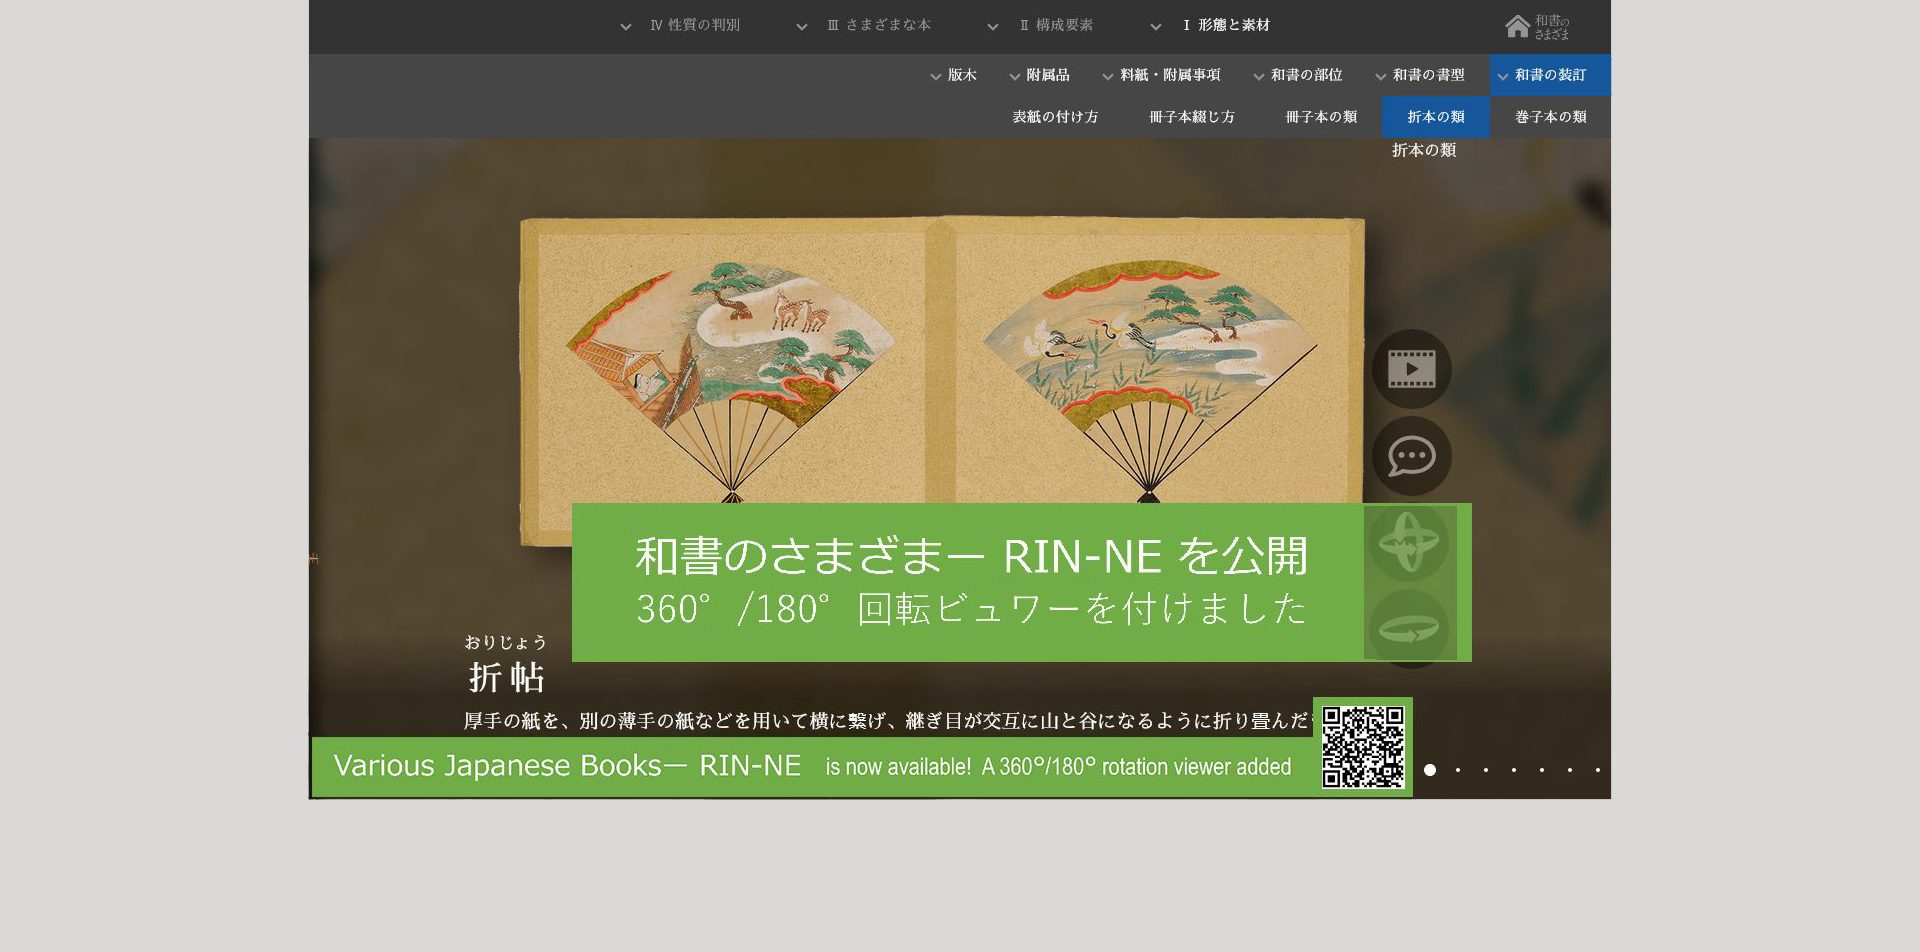Viewport: 1920px width, 952px height.
Task: Select the fourth slide pagination dot
Action: [x=1514, y=770]
